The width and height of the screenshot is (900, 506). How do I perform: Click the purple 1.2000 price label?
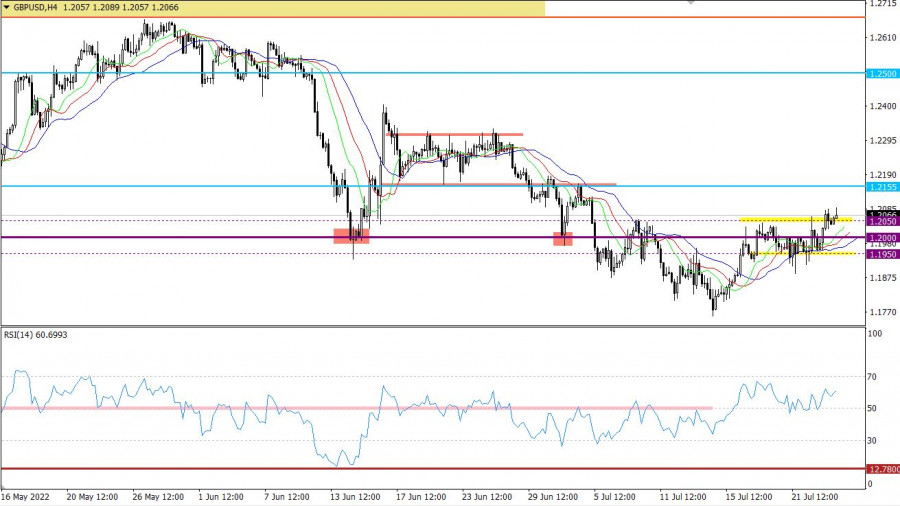882,238
